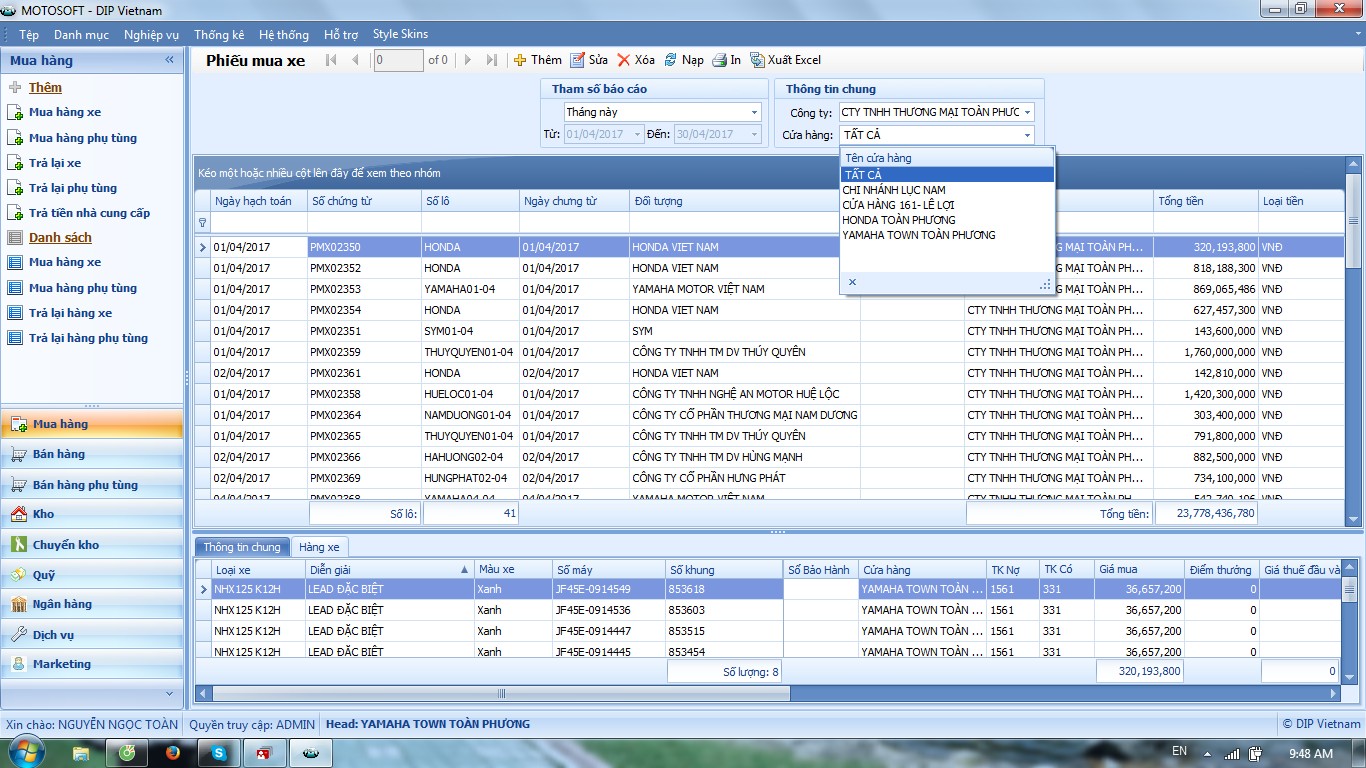Click Trả tiền nhà cung cấp link
Screen dimensions: 1366x768
[x=89, y=213]
